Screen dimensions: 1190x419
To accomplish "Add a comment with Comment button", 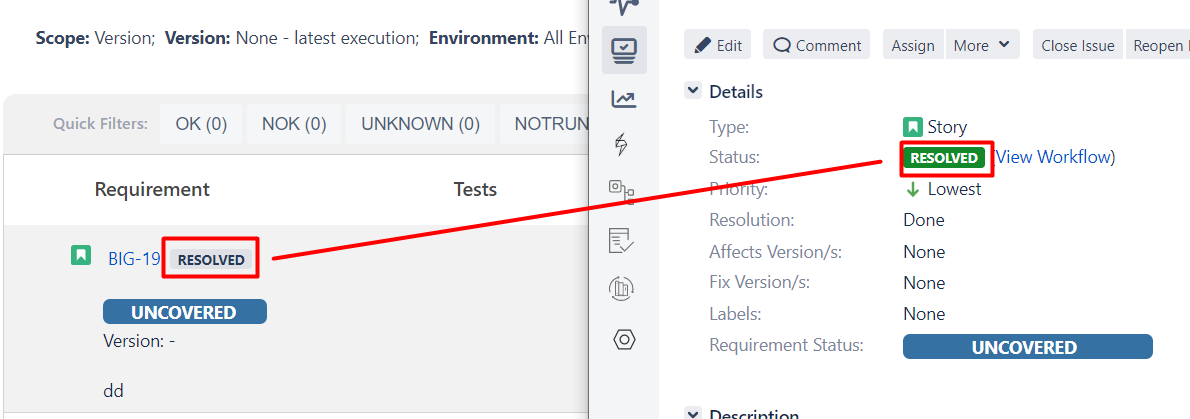I will pos(817,45).
